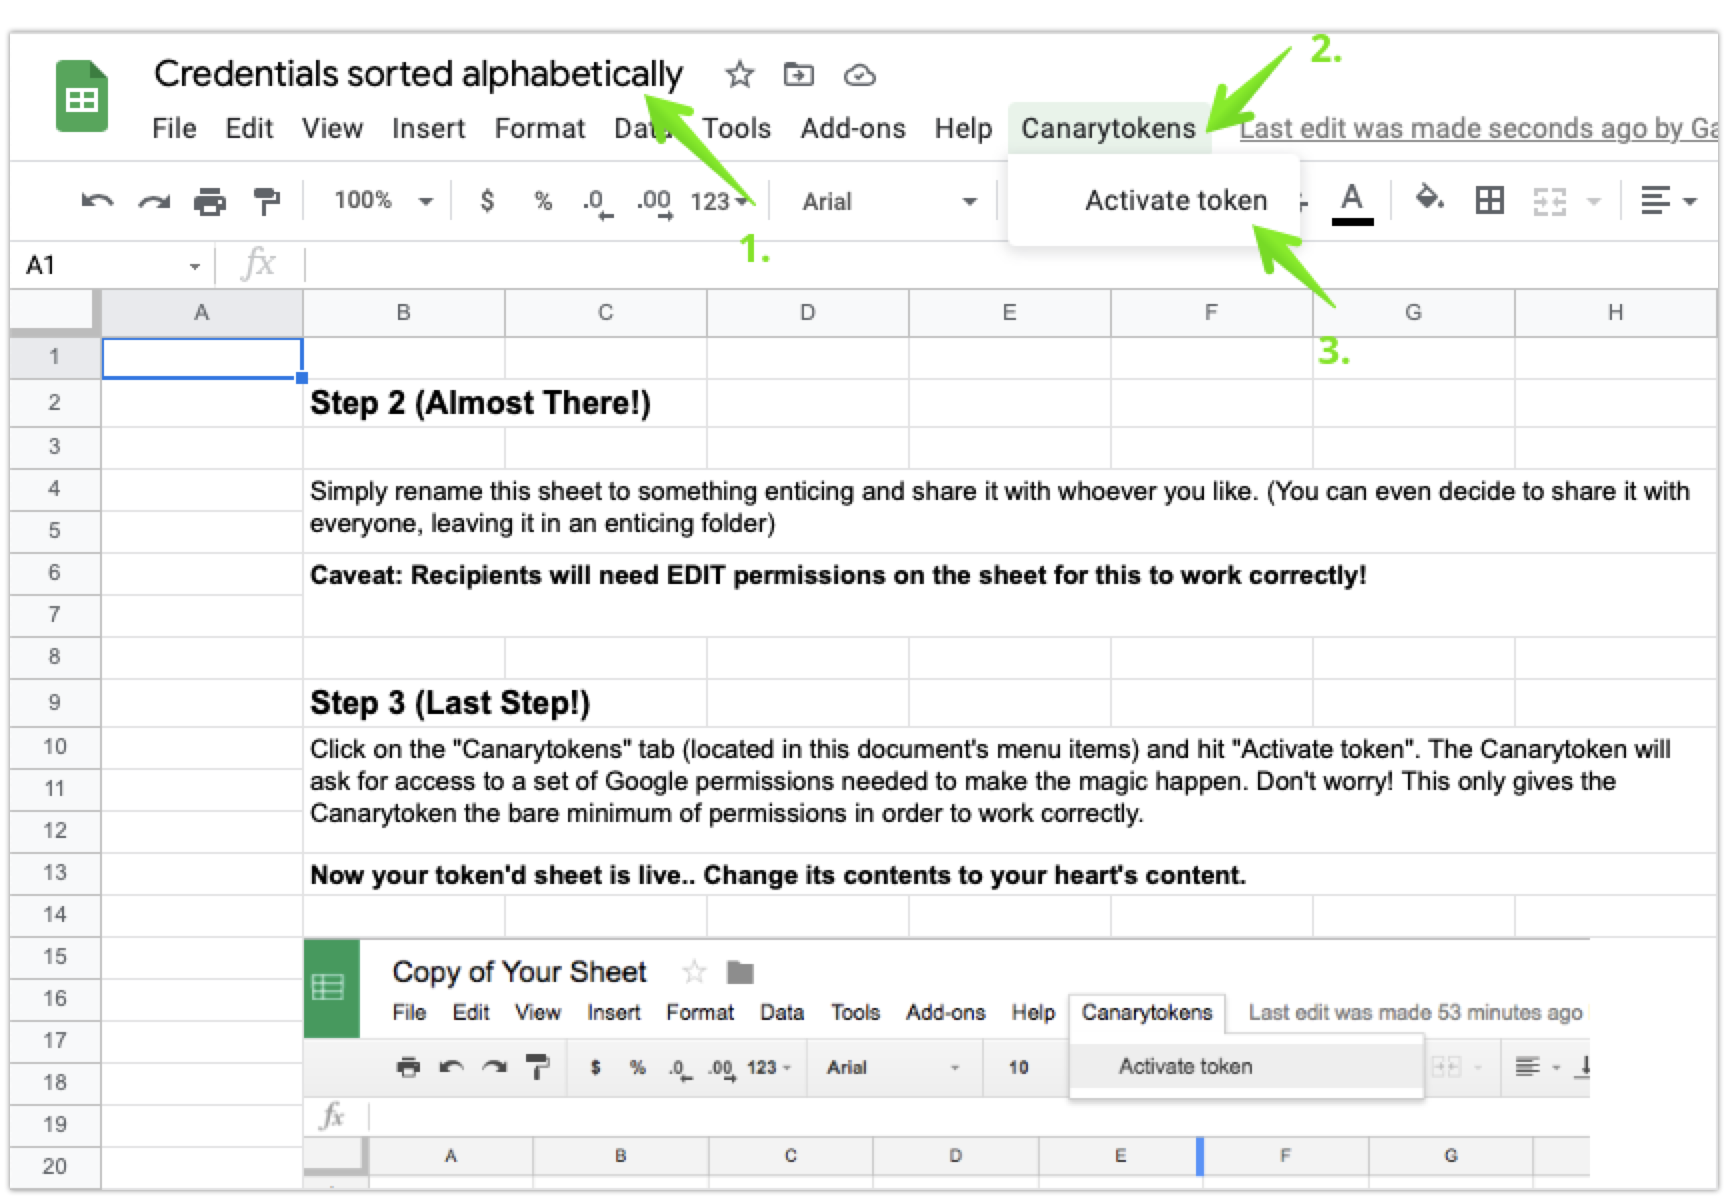Check the cloud save status icon
The height and width of the screenshot is (1200, 1728).
(x=860, y=75)
